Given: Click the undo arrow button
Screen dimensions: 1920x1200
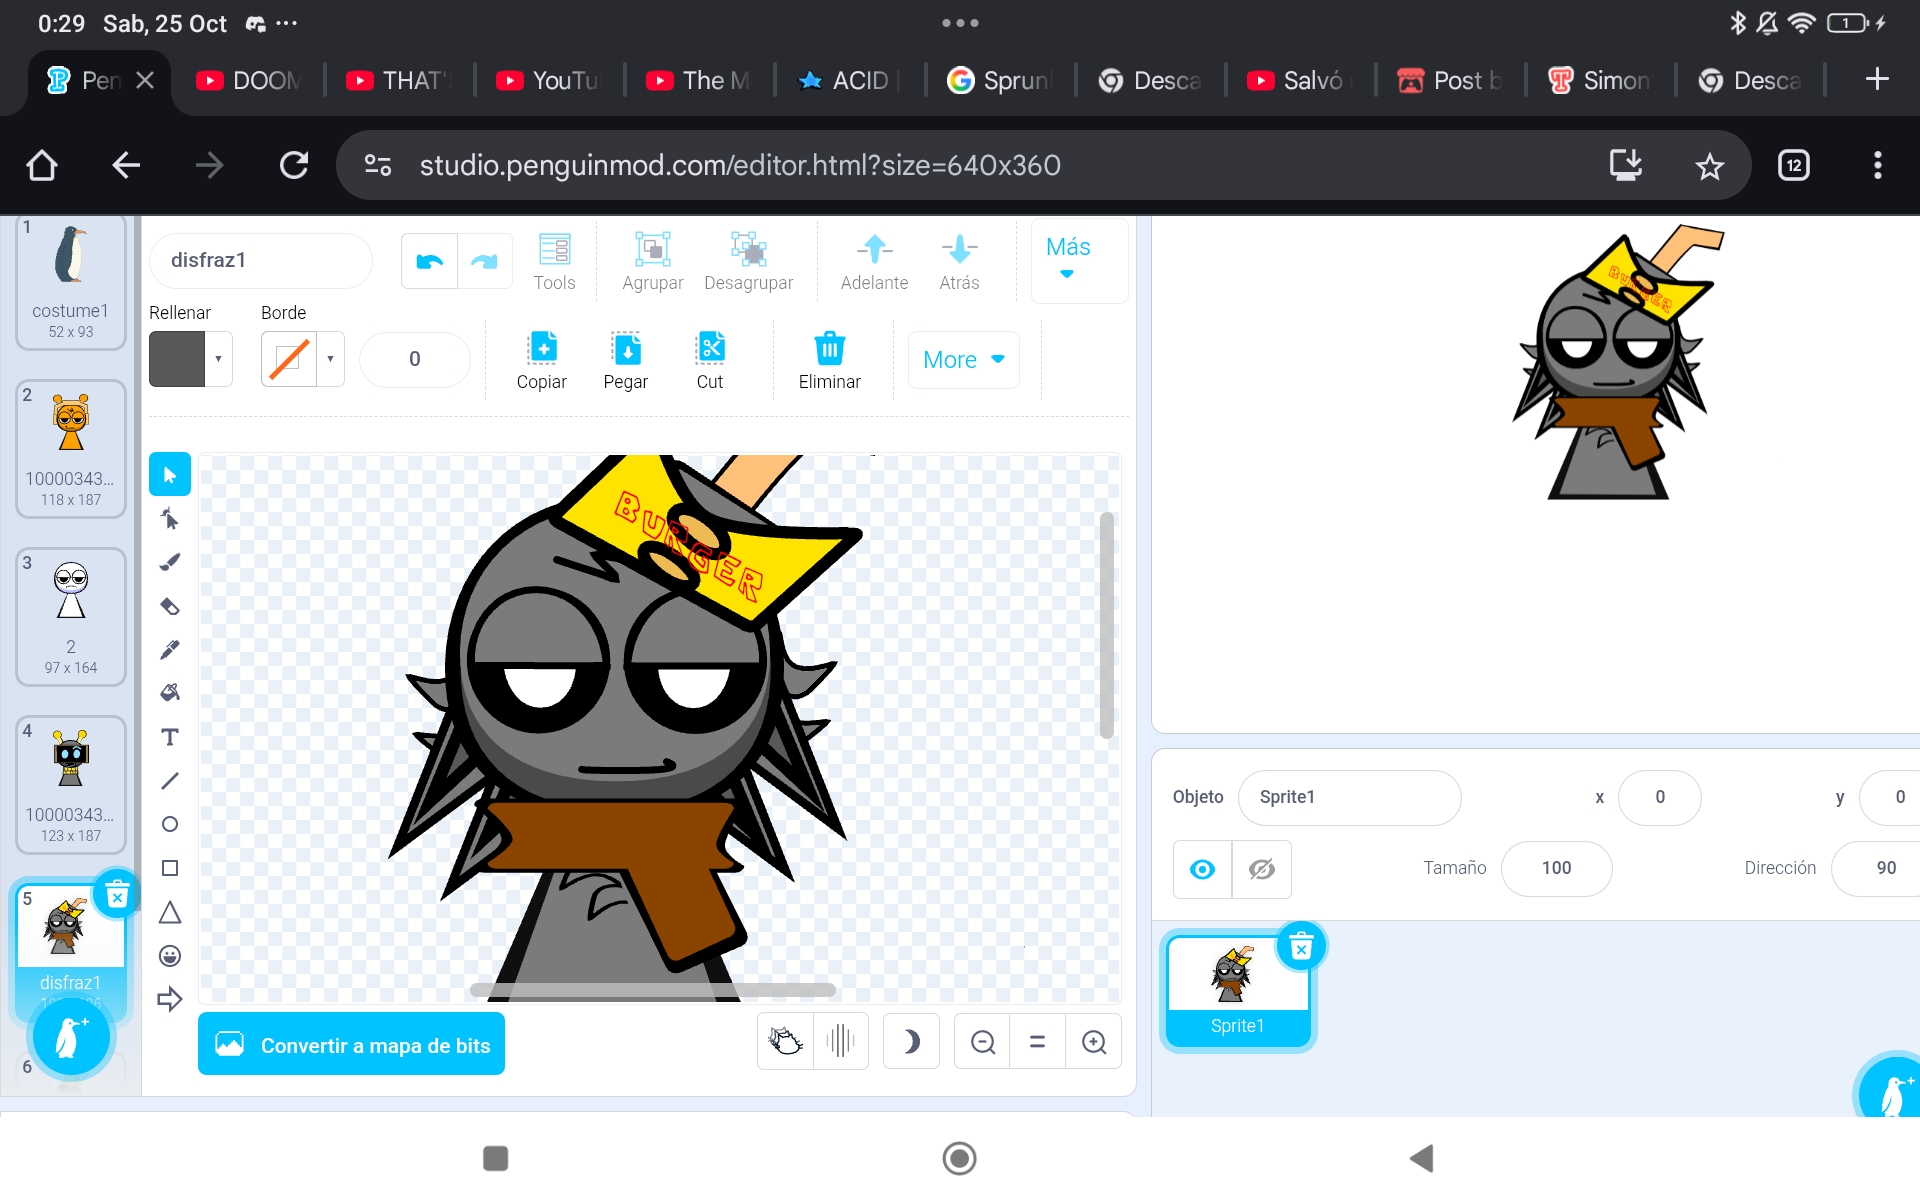Looking at the screenshot, I should (430, 261).
